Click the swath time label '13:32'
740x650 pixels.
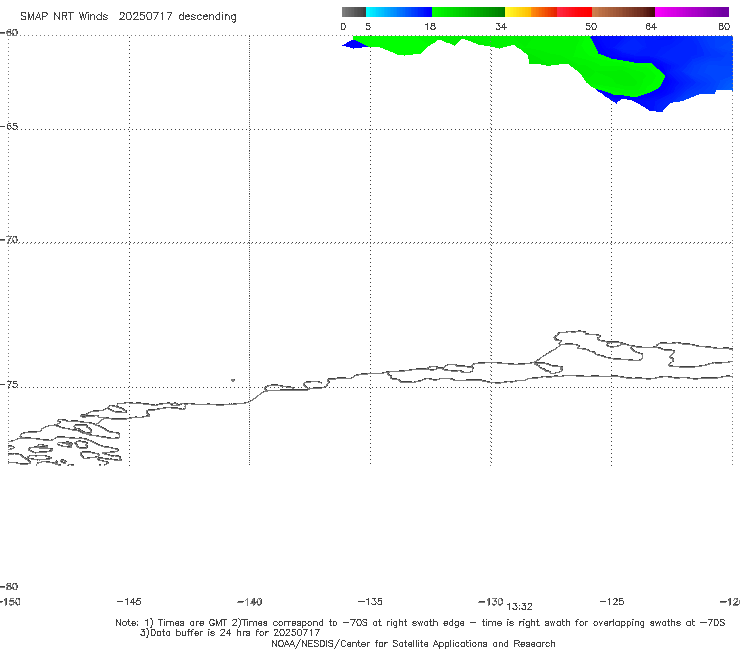click(519, 607)
